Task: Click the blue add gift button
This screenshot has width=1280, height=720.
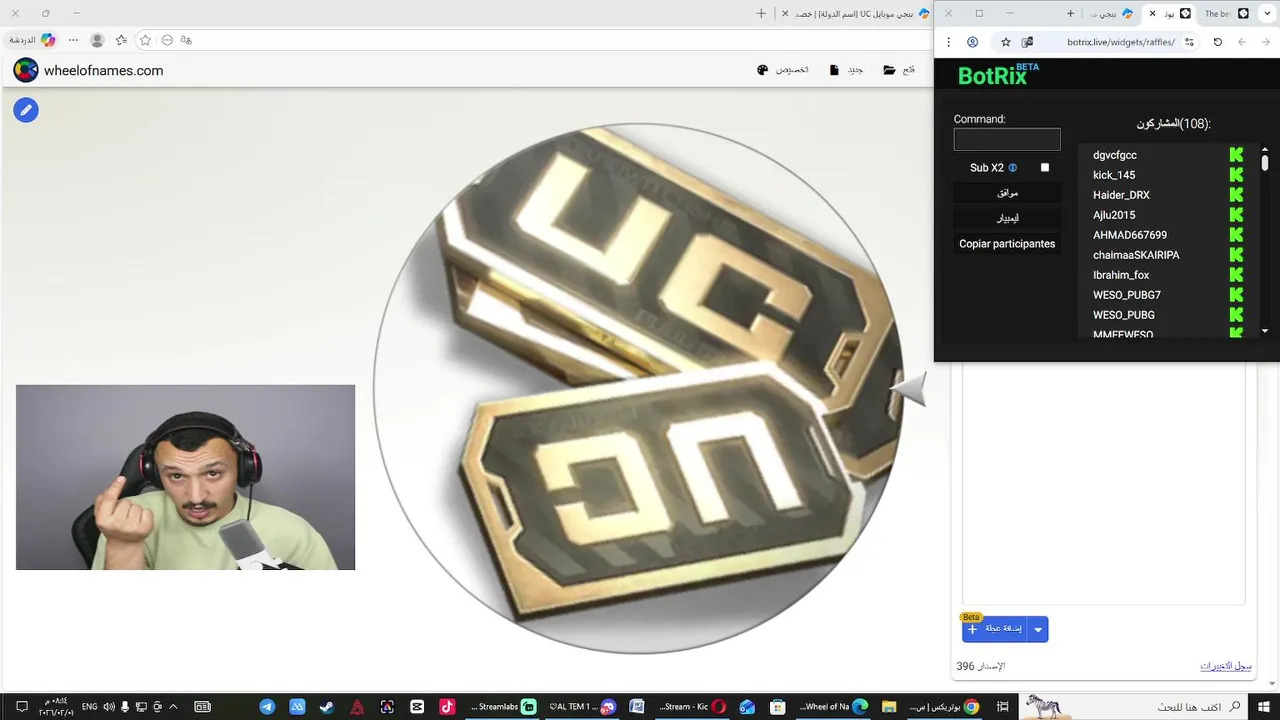Action: pos(995,629)
